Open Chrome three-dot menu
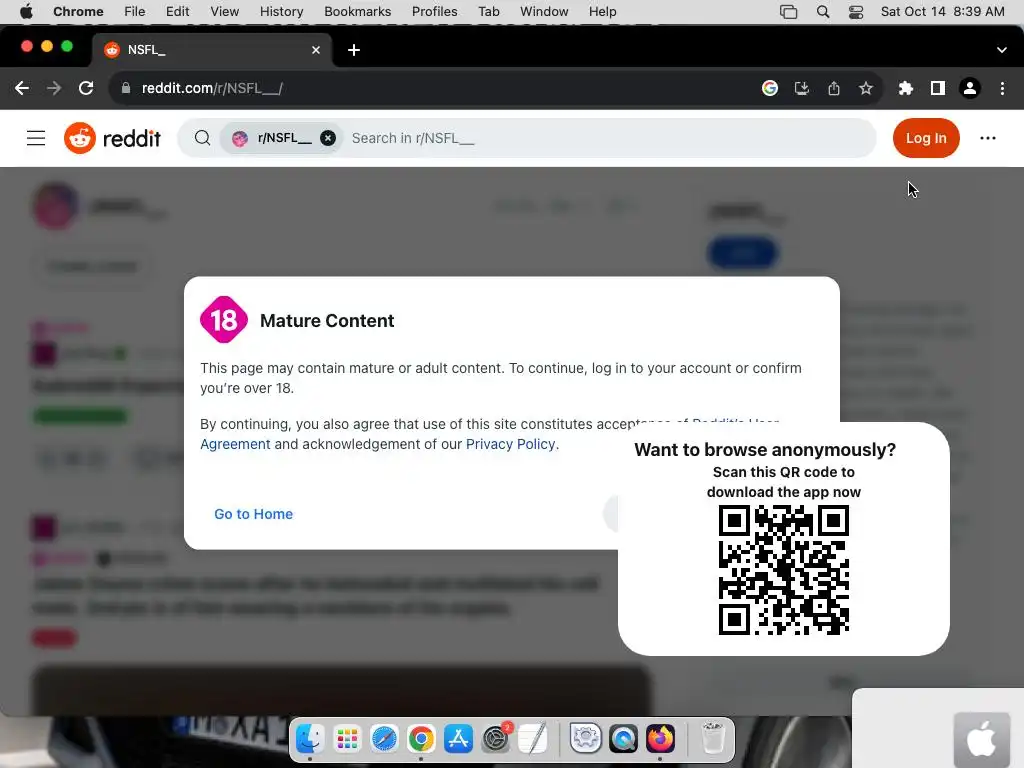Viewport: 1024px width, 768px height. pyautogui.click(x=1002, y=88)
